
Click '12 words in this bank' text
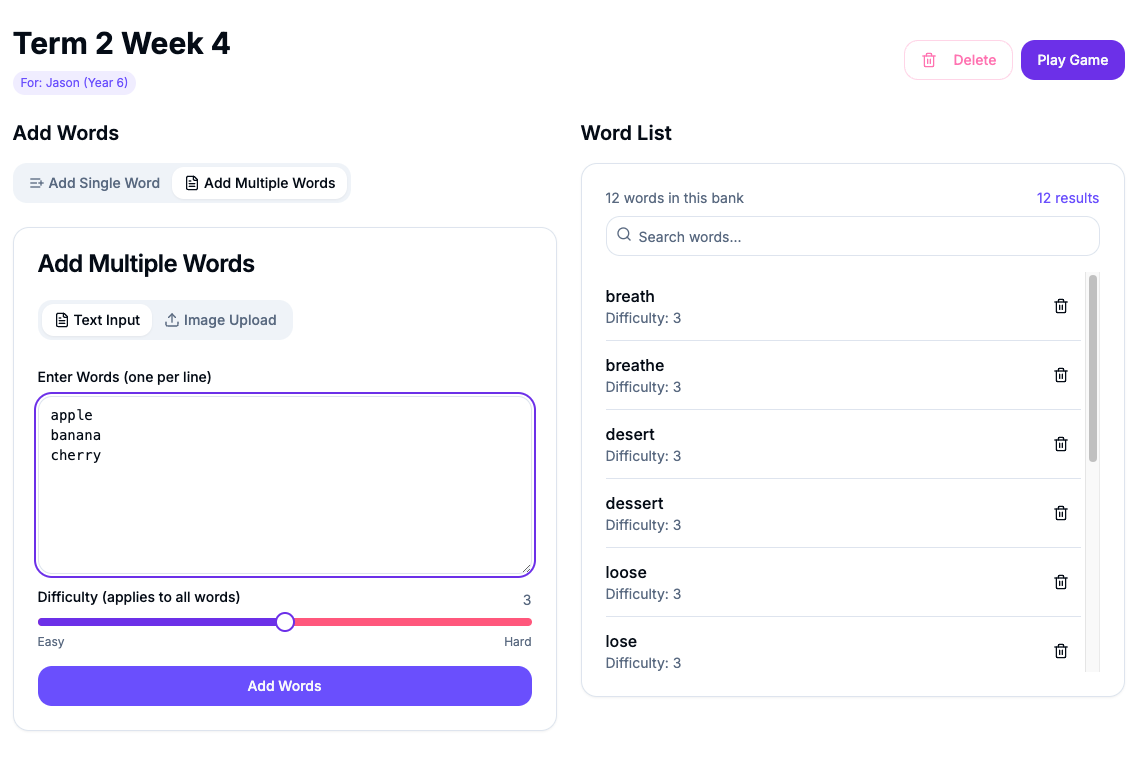pyautogui.click(x=675, y=198)
